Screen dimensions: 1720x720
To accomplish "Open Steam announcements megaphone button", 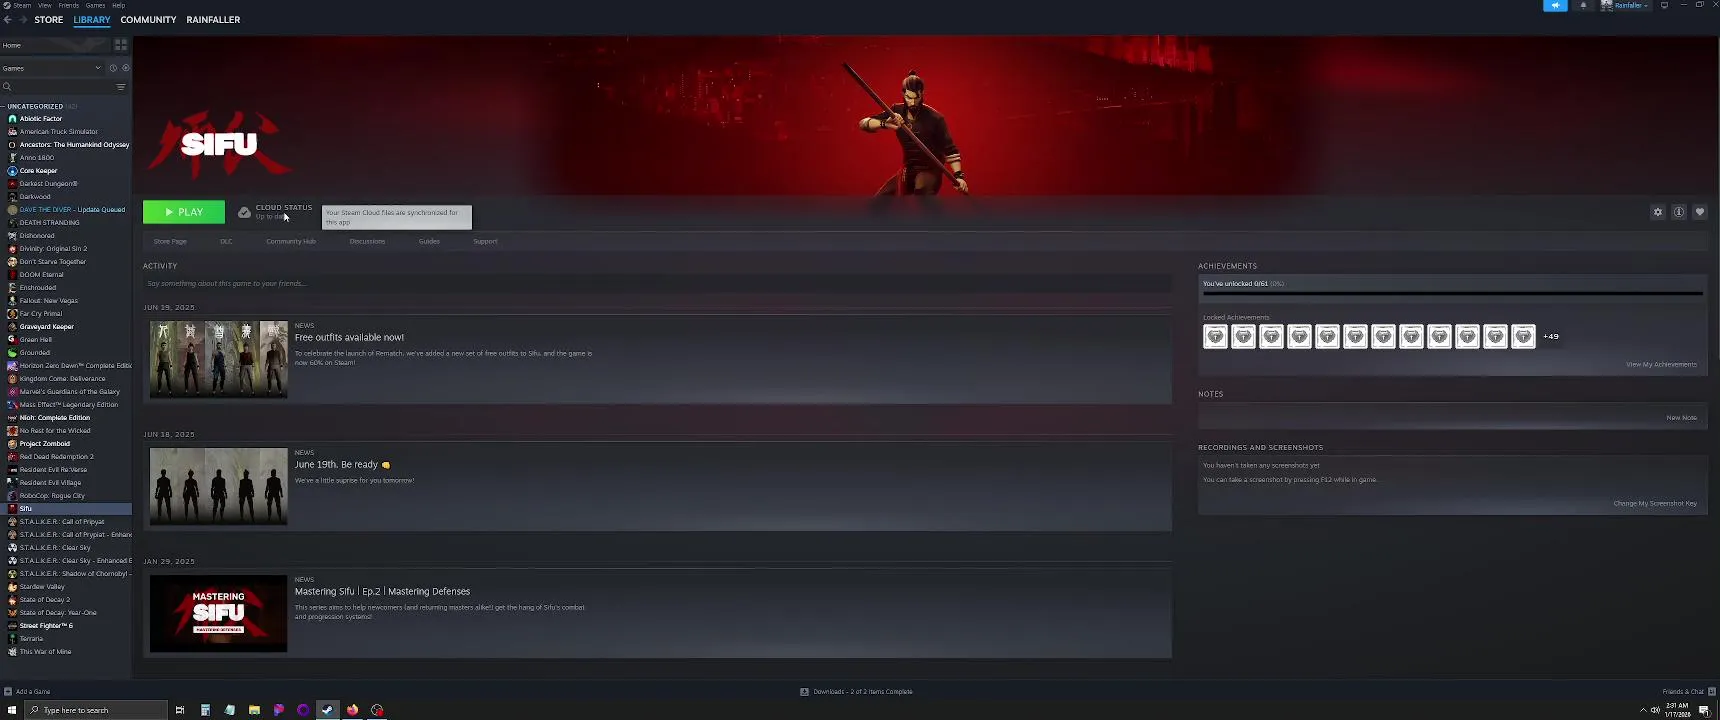I will (x=1555, y=5).
